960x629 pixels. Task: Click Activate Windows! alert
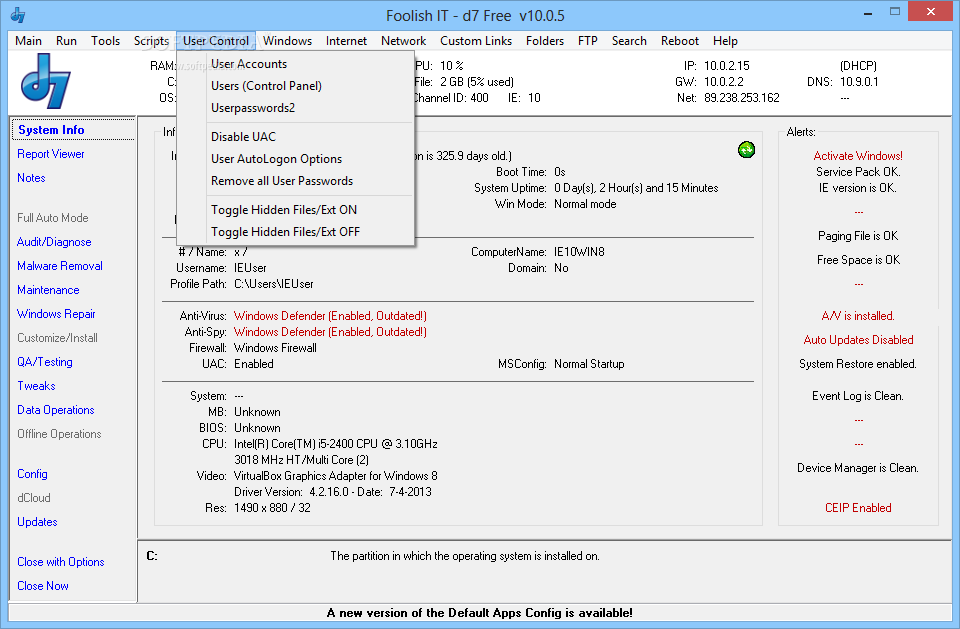point(858,156)
